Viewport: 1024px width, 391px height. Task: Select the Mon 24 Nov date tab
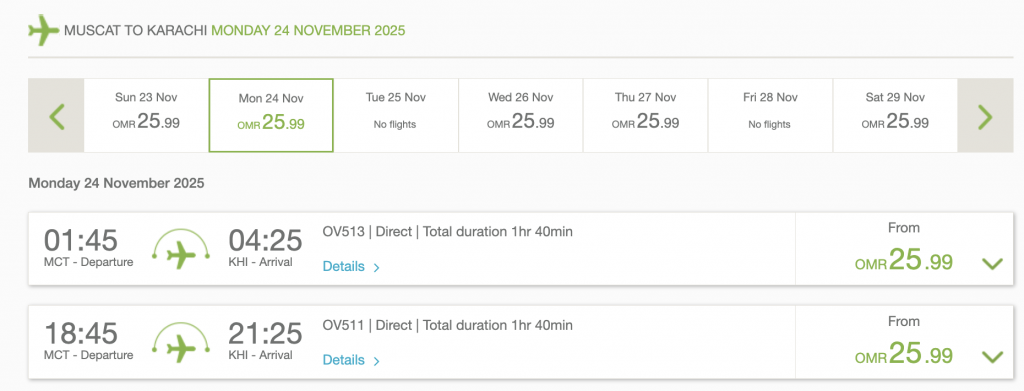tap(271, 116)
